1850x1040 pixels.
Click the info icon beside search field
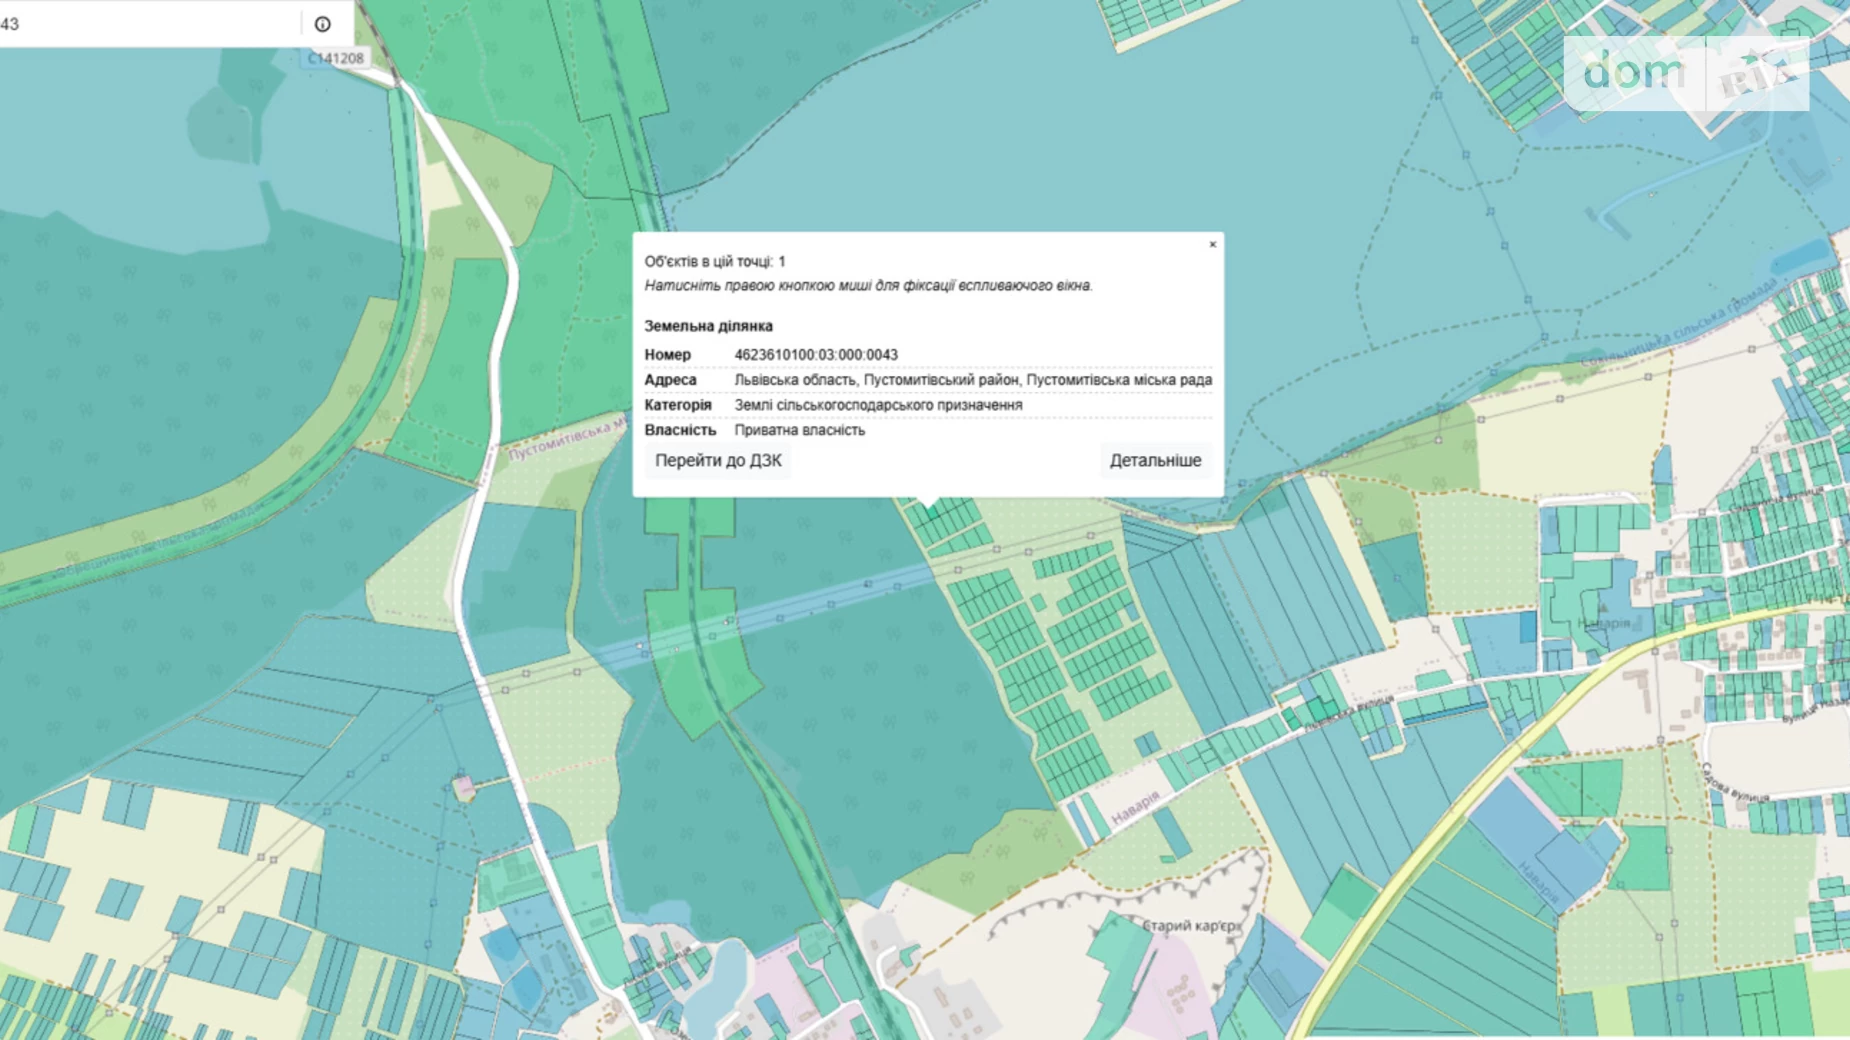point(322,24)
